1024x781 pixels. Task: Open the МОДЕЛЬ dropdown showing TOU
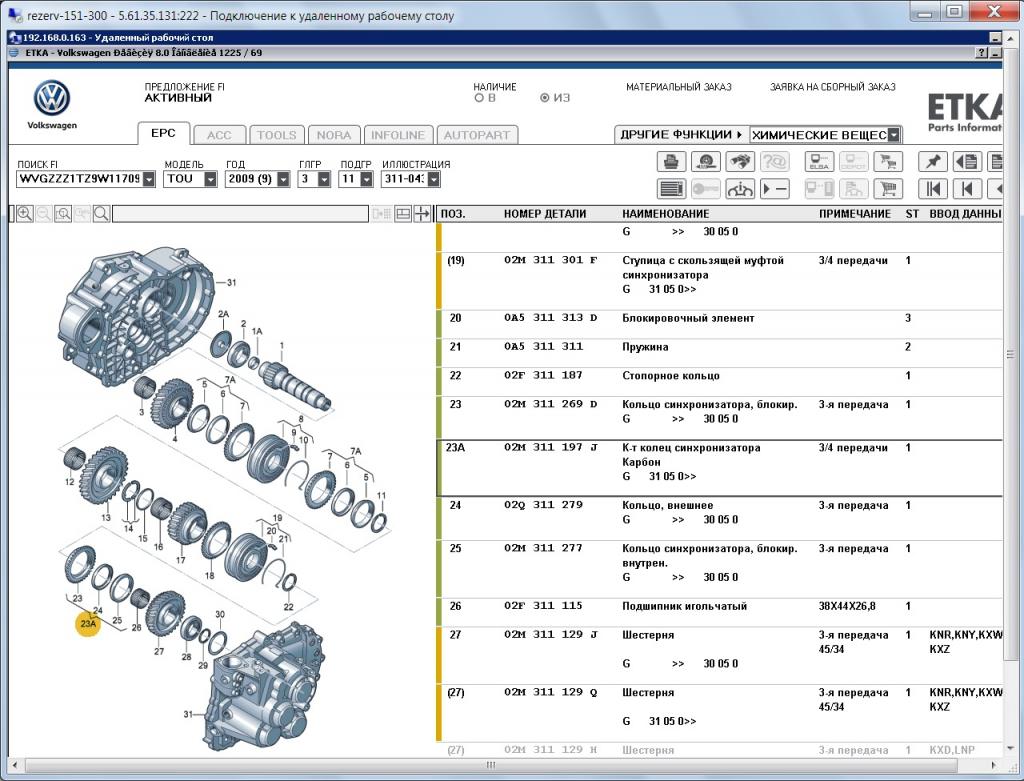point(210,179)
